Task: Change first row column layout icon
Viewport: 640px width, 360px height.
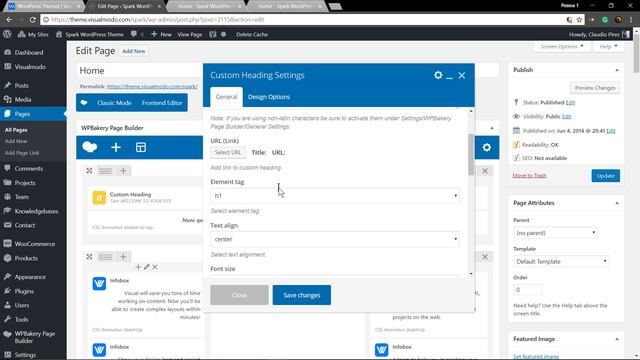Action: click(x=105, y=171)
